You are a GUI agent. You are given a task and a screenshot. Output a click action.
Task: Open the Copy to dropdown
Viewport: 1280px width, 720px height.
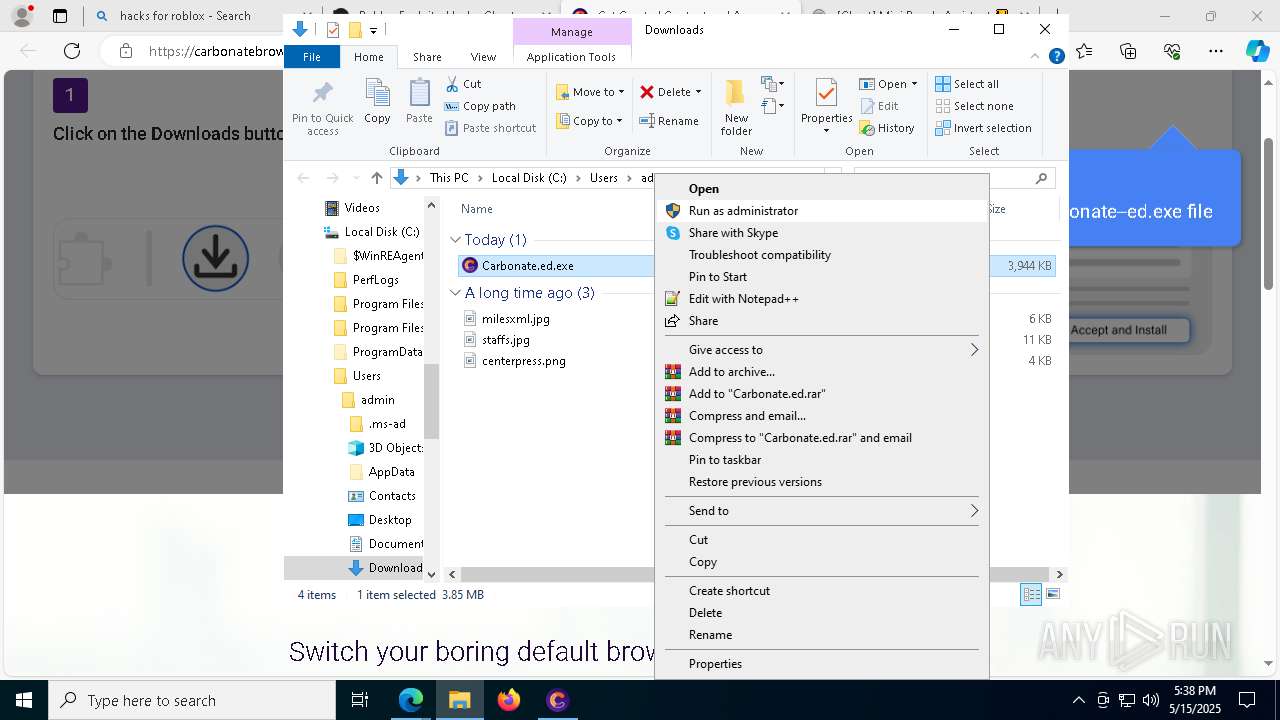click(590, 121)
